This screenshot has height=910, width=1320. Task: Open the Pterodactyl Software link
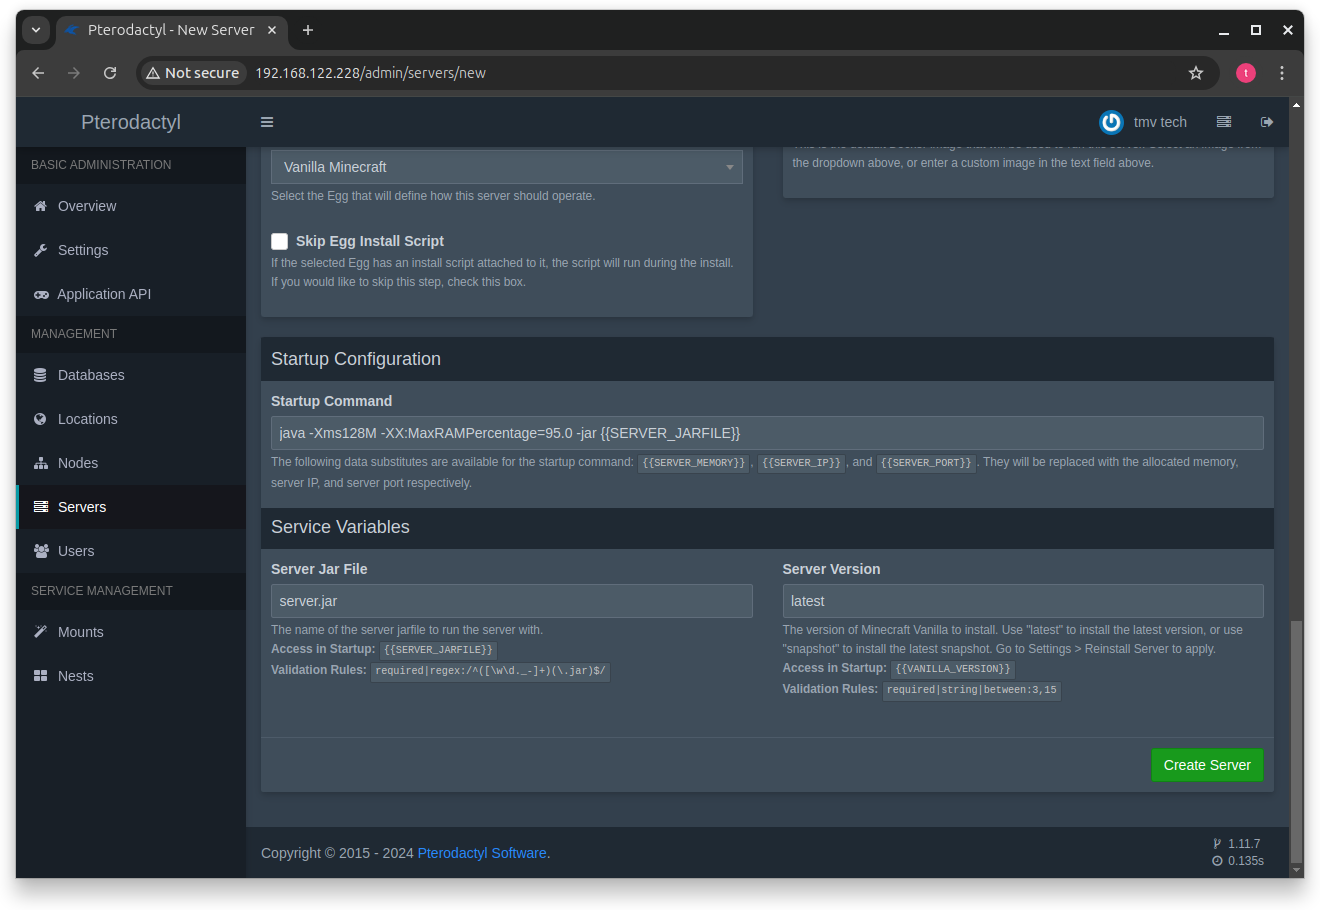(x=482, y=853)
